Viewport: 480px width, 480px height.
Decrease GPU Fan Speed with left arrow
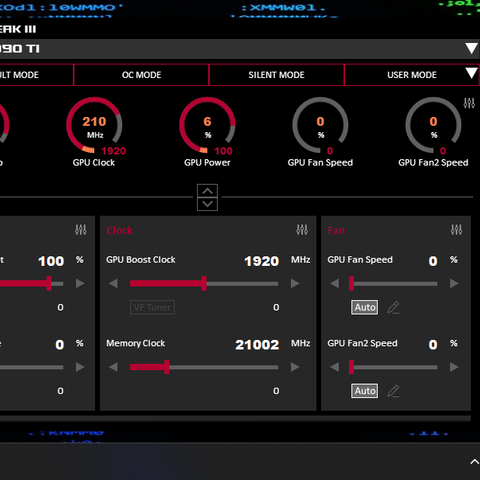pos(335,284)
